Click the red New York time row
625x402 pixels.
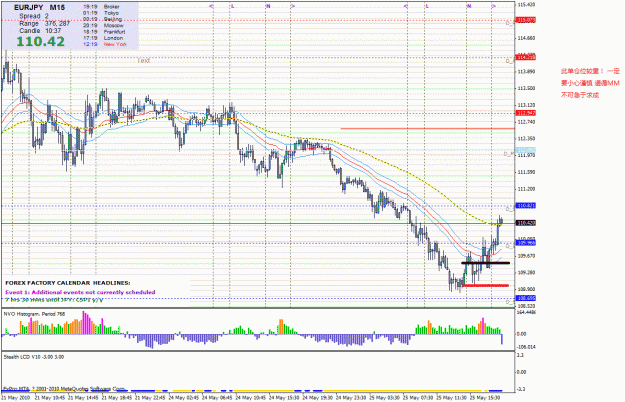click(105, 44)
